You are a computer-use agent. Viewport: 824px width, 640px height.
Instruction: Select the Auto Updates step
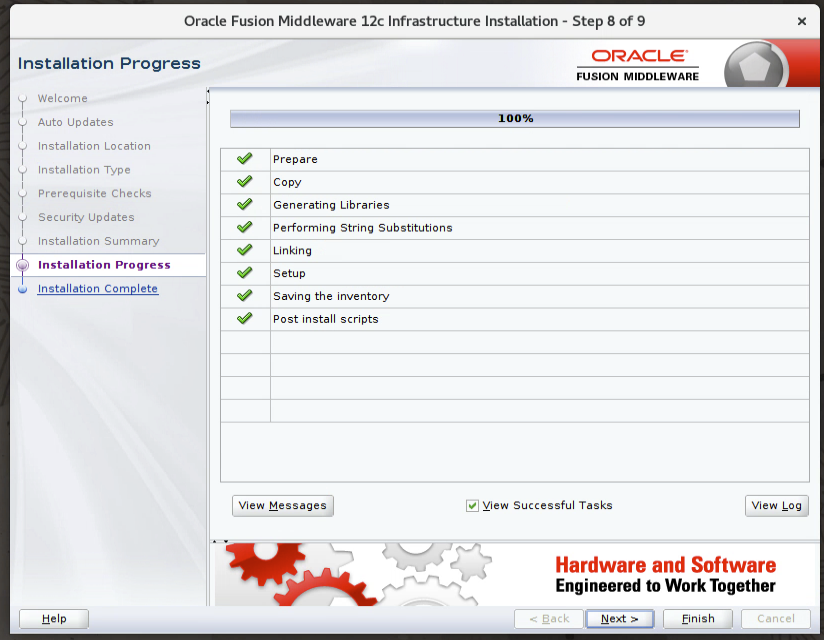[x=76, y=122]
